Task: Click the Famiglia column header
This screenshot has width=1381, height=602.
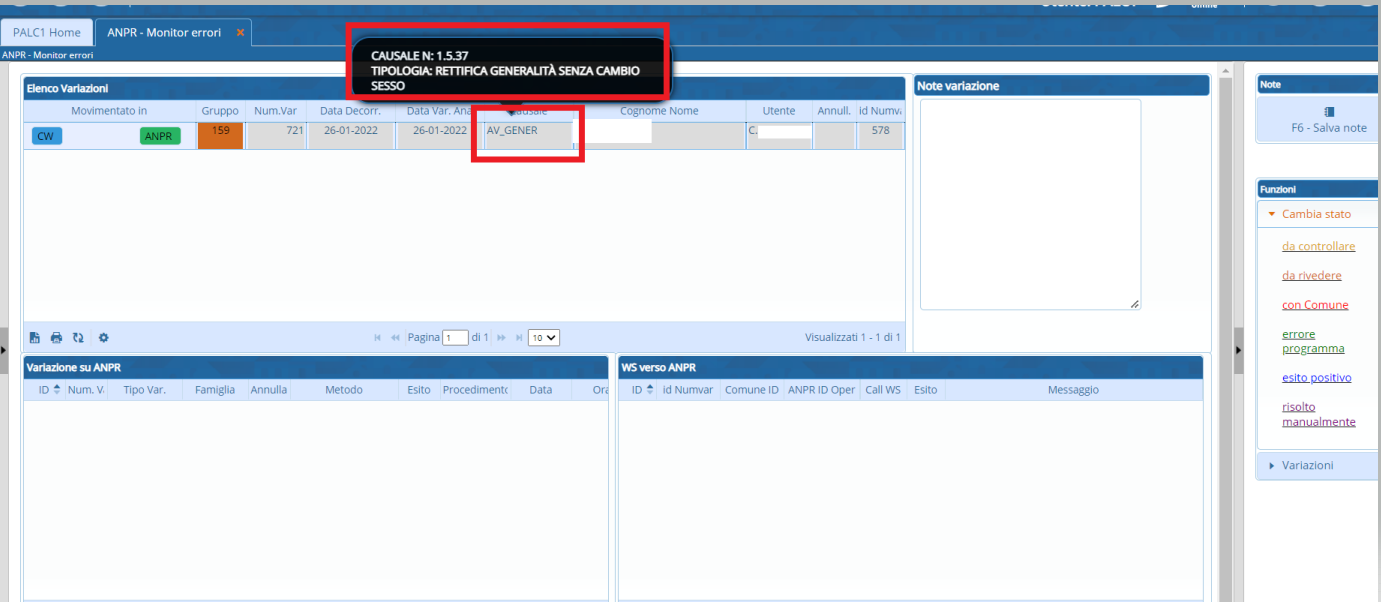Action: (x=215, y=390)
